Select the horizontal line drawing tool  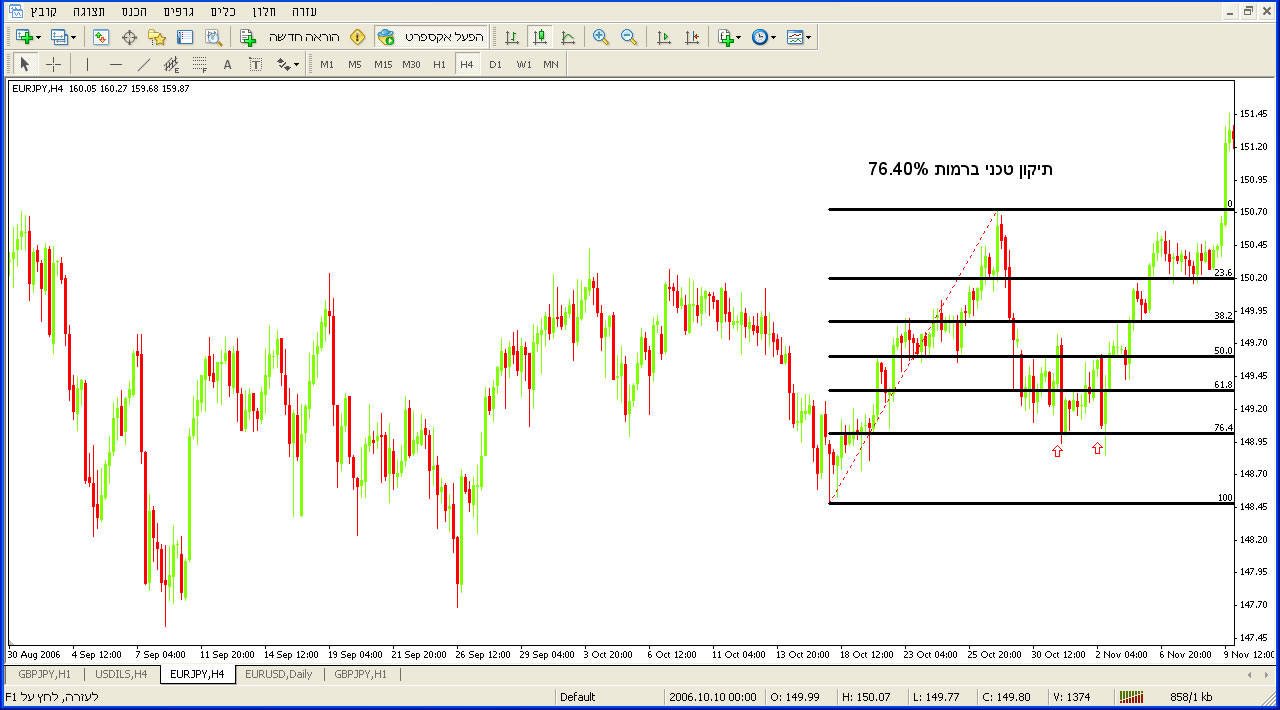click(x=115, y=64)
